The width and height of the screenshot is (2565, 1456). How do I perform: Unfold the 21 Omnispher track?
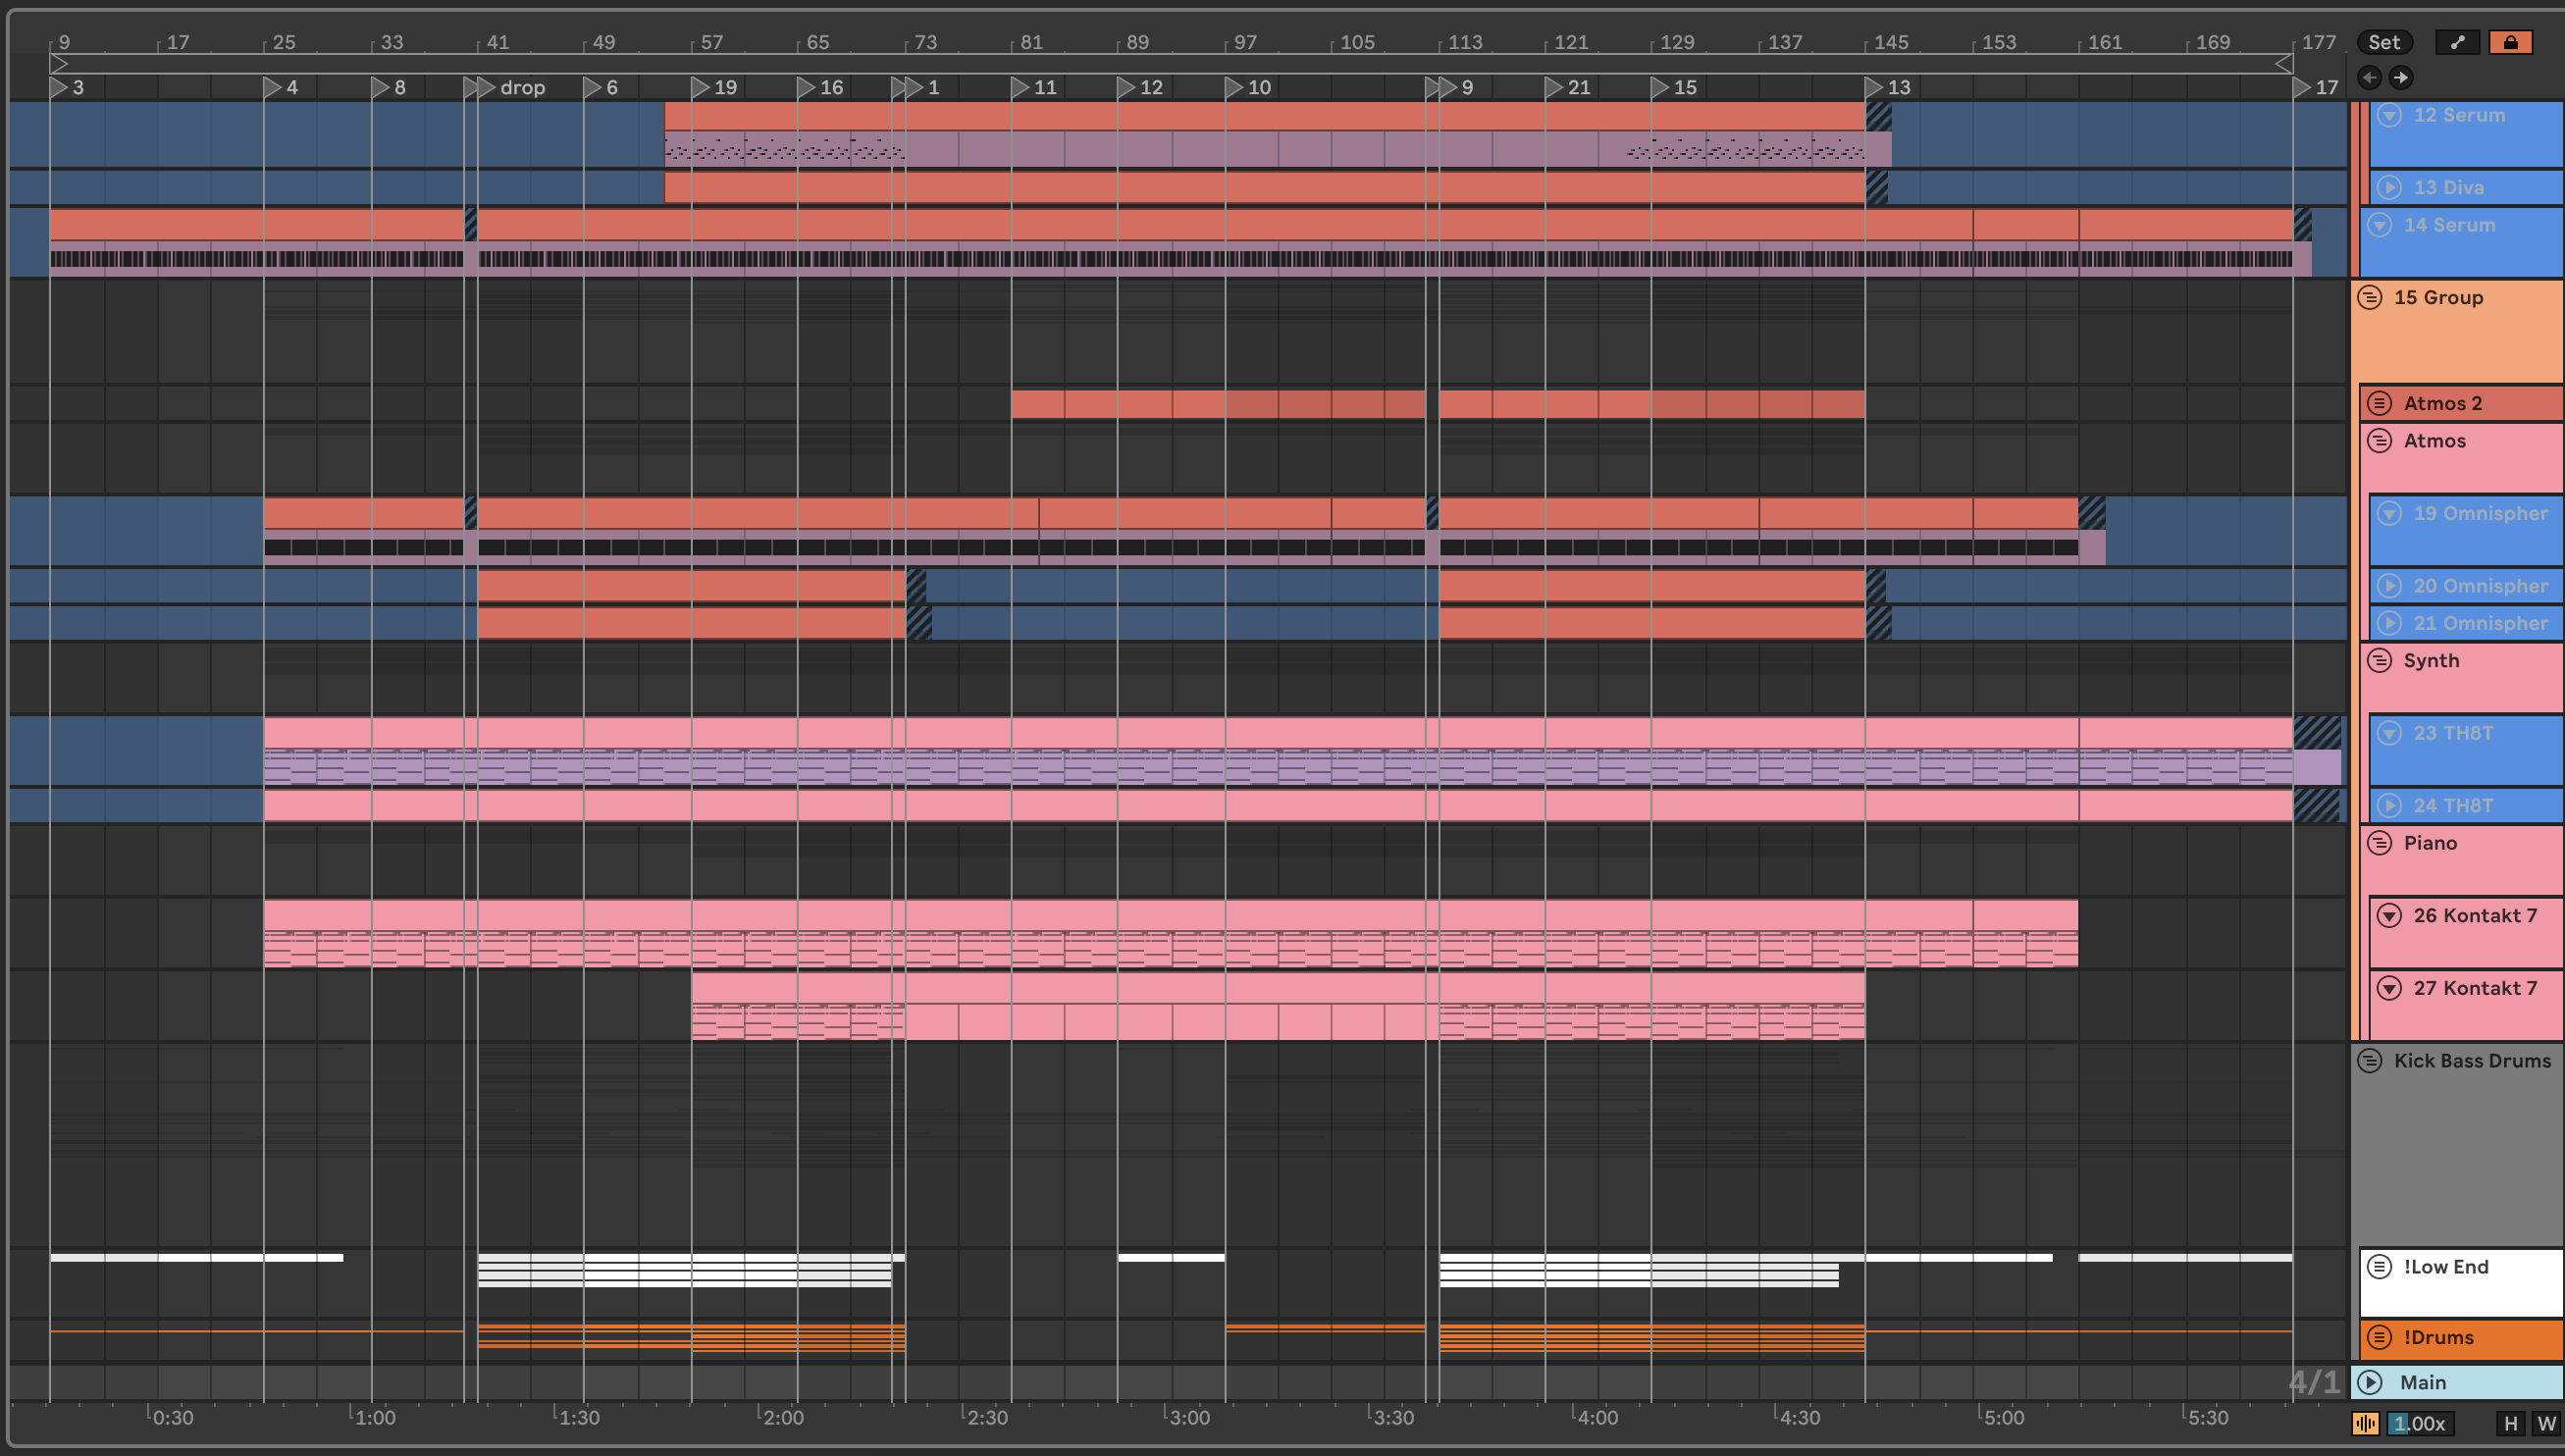(2389, 623)
